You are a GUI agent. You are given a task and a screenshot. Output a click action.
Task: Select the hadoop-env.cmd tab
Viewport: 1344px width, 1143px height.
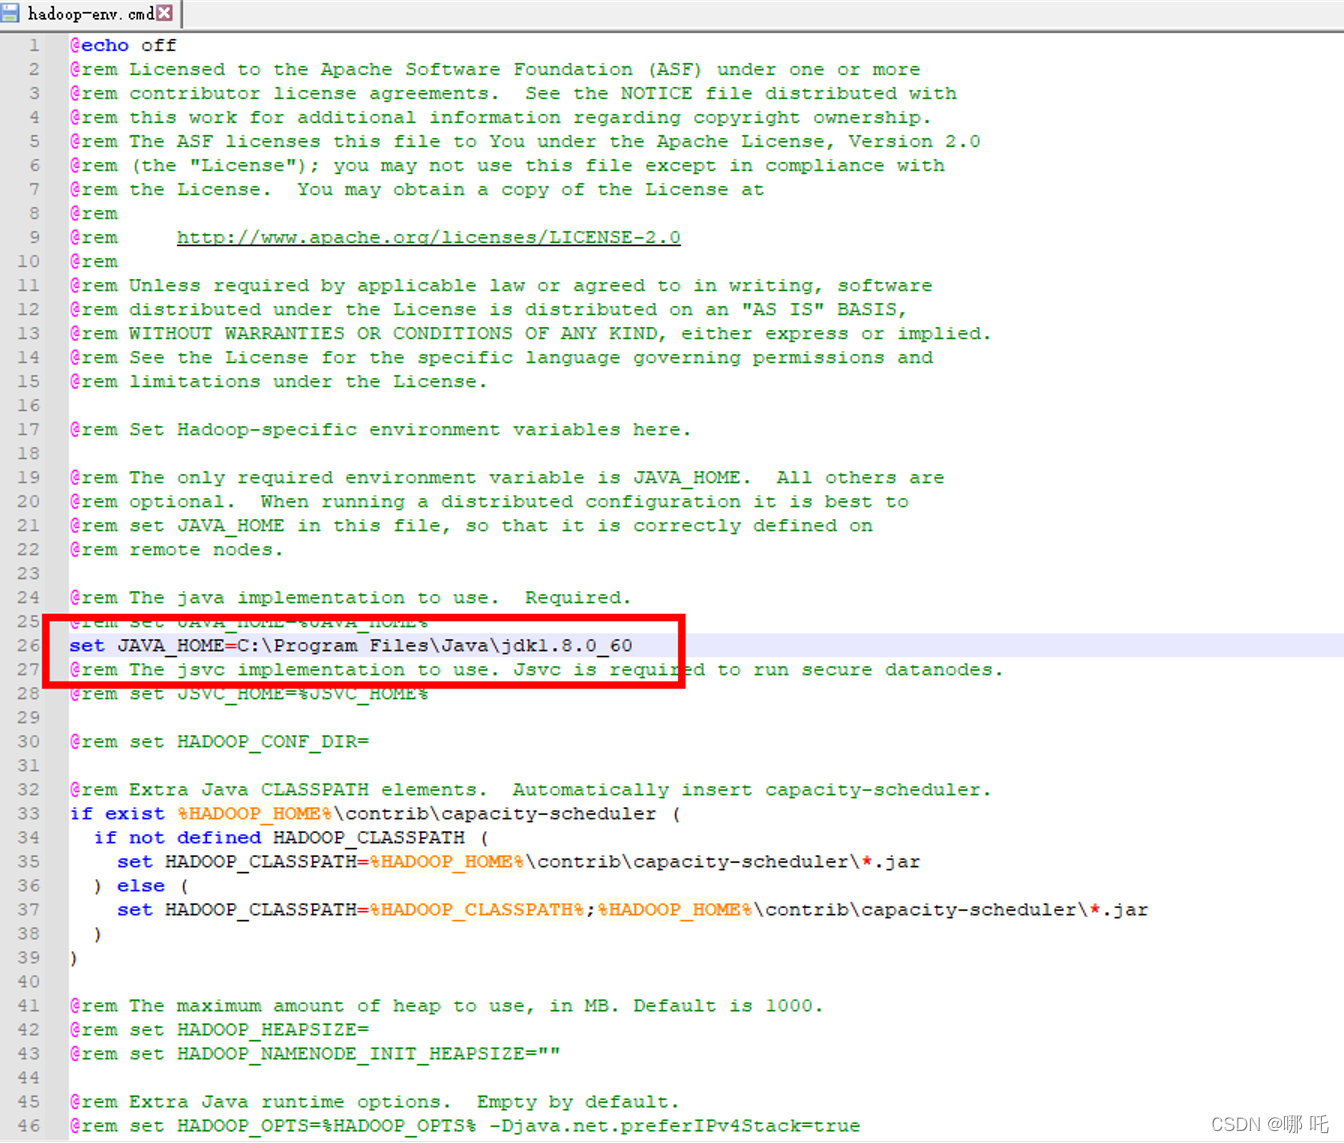click(x=90, y=14)
